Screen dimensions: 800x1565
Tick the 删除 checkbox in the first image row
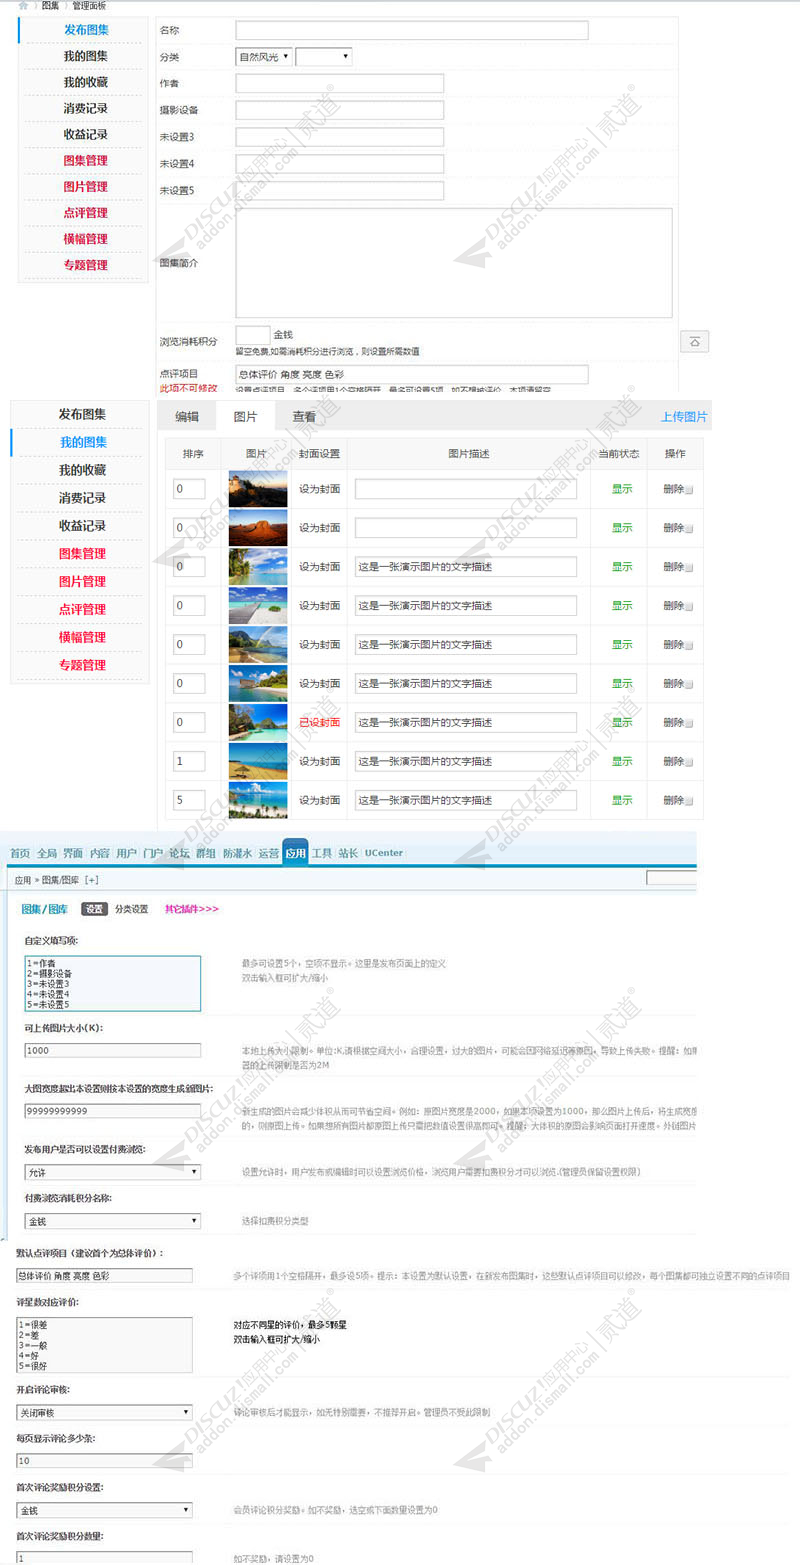pyautogui.click(x=688, y=490)
